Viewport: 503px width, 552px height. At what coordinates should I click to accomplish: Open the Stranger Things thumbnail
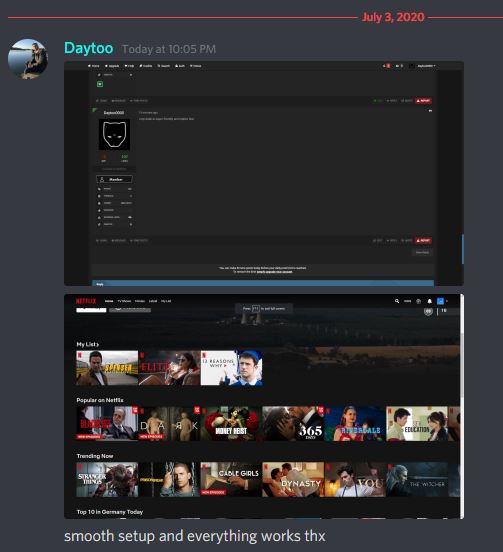pyautogui.click(x=107, y=479)
